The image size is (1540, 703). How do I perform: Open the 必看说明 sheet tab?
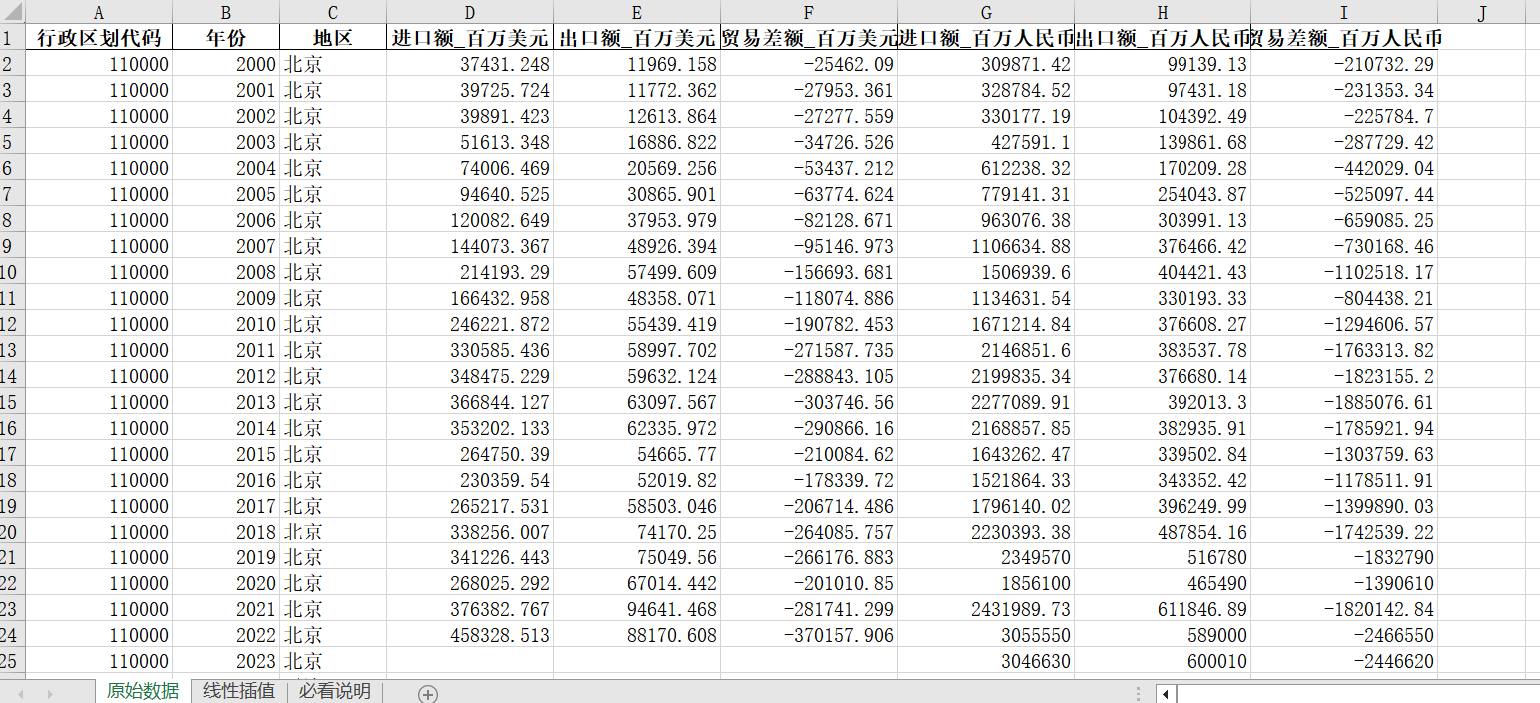(334, 691)
